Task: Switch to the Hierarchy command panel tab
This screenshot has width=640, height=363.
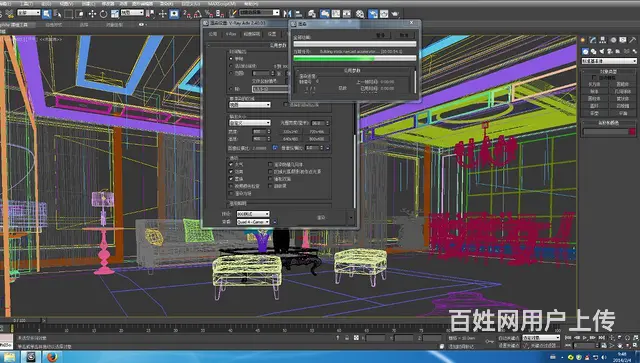Action: (603, 40)
